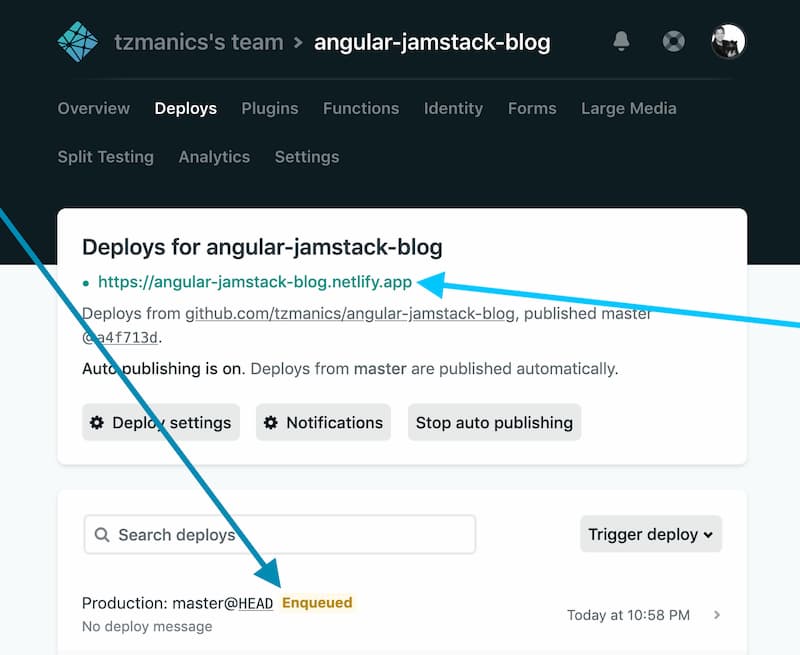Open your profile avatar icon
Image resolution: width=800 pixels, height=655 pixels.
coord(728,41)
